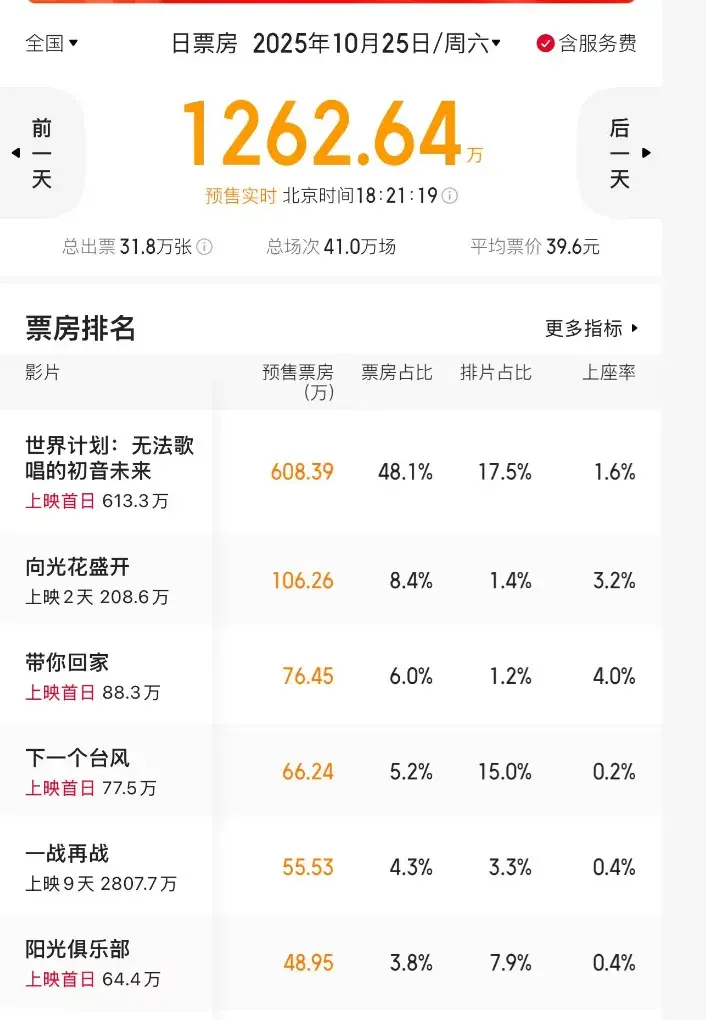Viewport: 706px width, 1020px height.
Task: Click the right arrow beside 后一天
Action: pyautogui.click(x=647, y=153)
